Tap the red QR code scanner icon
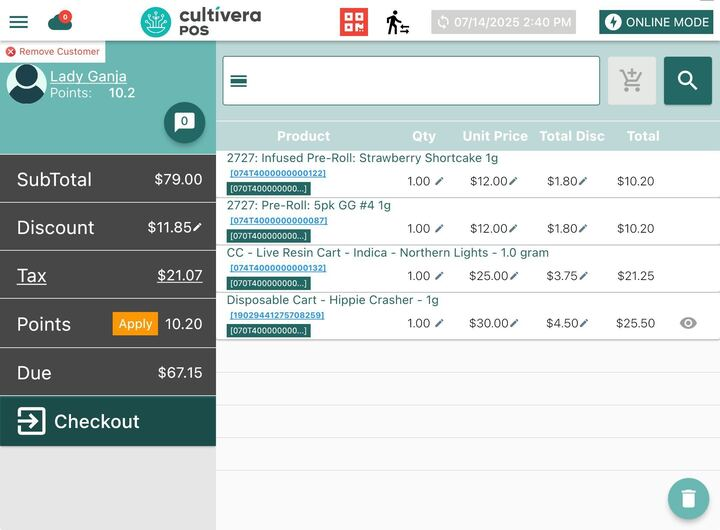This screenshot has height=530, width=720. [x=354, y=22]
